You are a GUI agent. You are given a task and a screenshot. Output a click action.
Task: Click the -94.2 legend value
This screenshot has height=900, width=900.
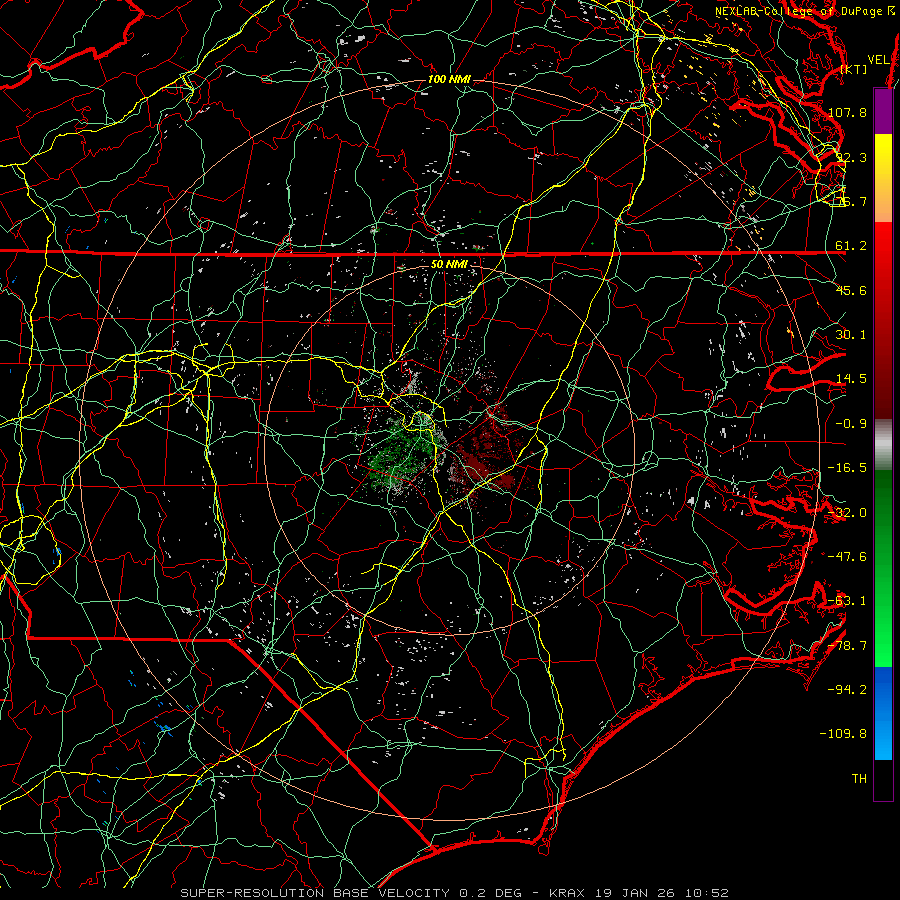pos(848,689)
